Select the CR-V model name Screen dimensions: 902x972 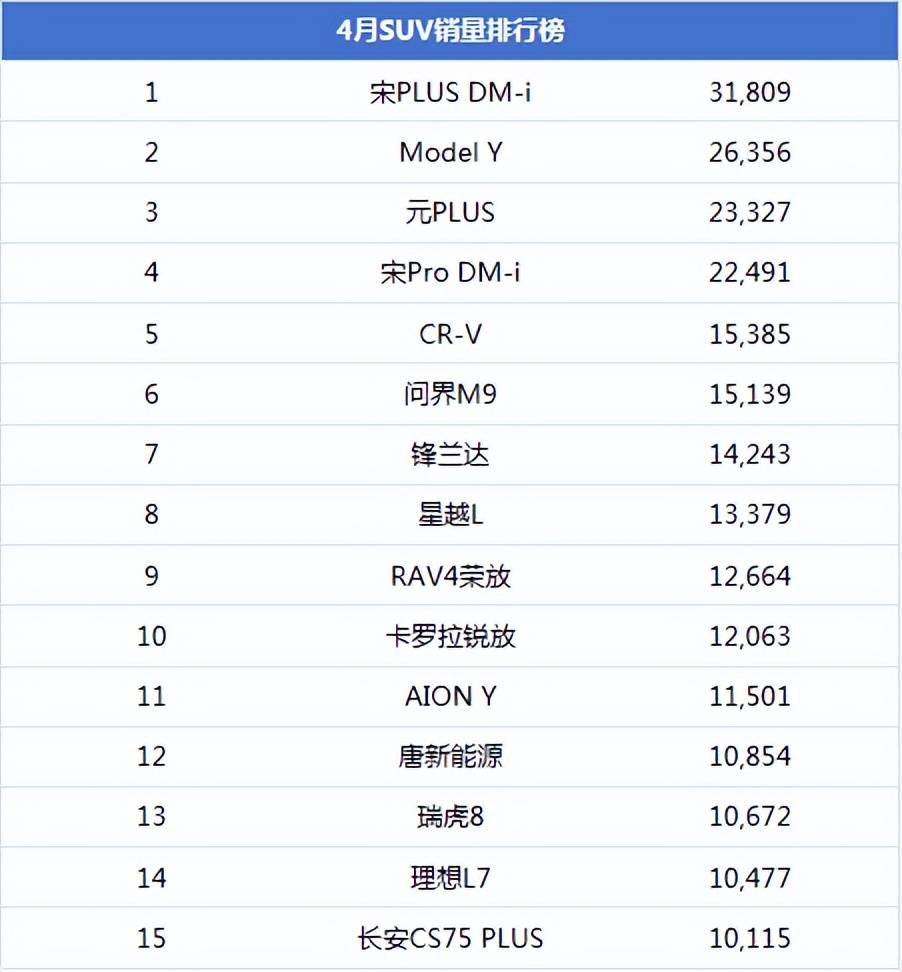click(x=450, y=334)
